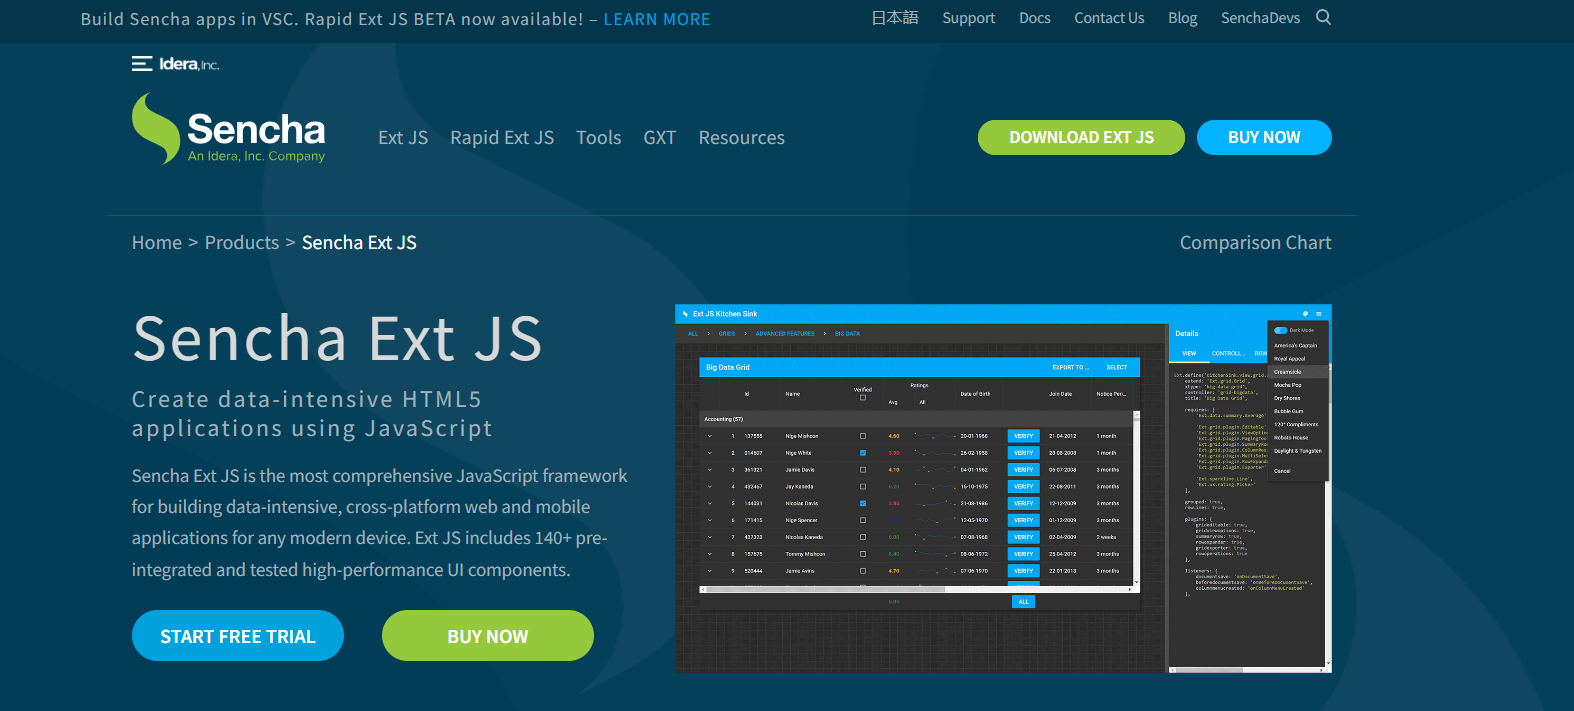The image size is (1574, 711).
Task: Check the Verified box for Nige Mishcon
Action: click(863, 436)
